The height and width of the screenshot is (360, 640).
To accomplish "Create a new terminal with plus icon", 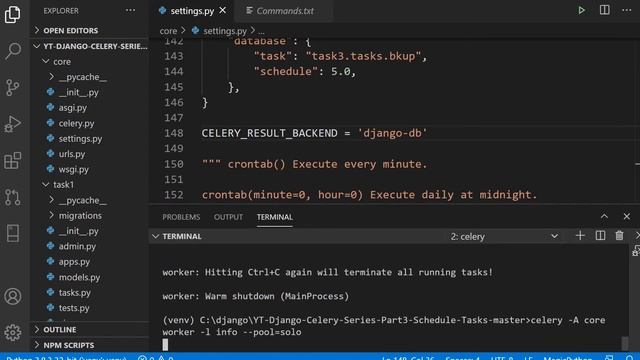I will click(580, 236).
